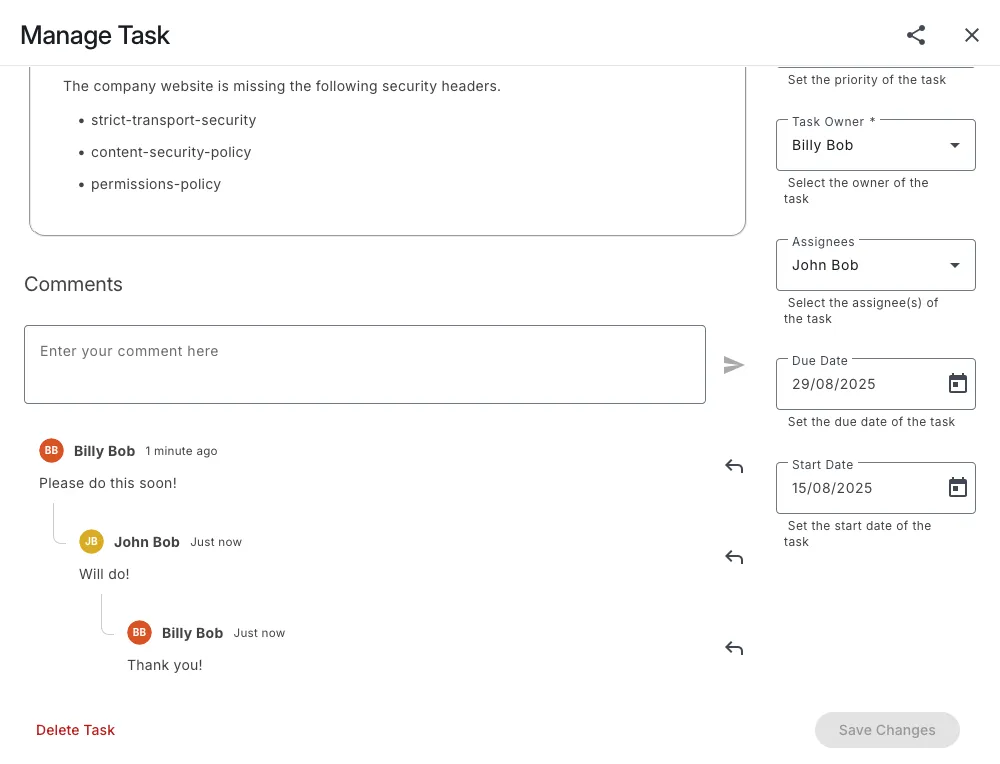Click the Delete Task link
This screenshot has height=764, width=1000.
tap(75, 730)
